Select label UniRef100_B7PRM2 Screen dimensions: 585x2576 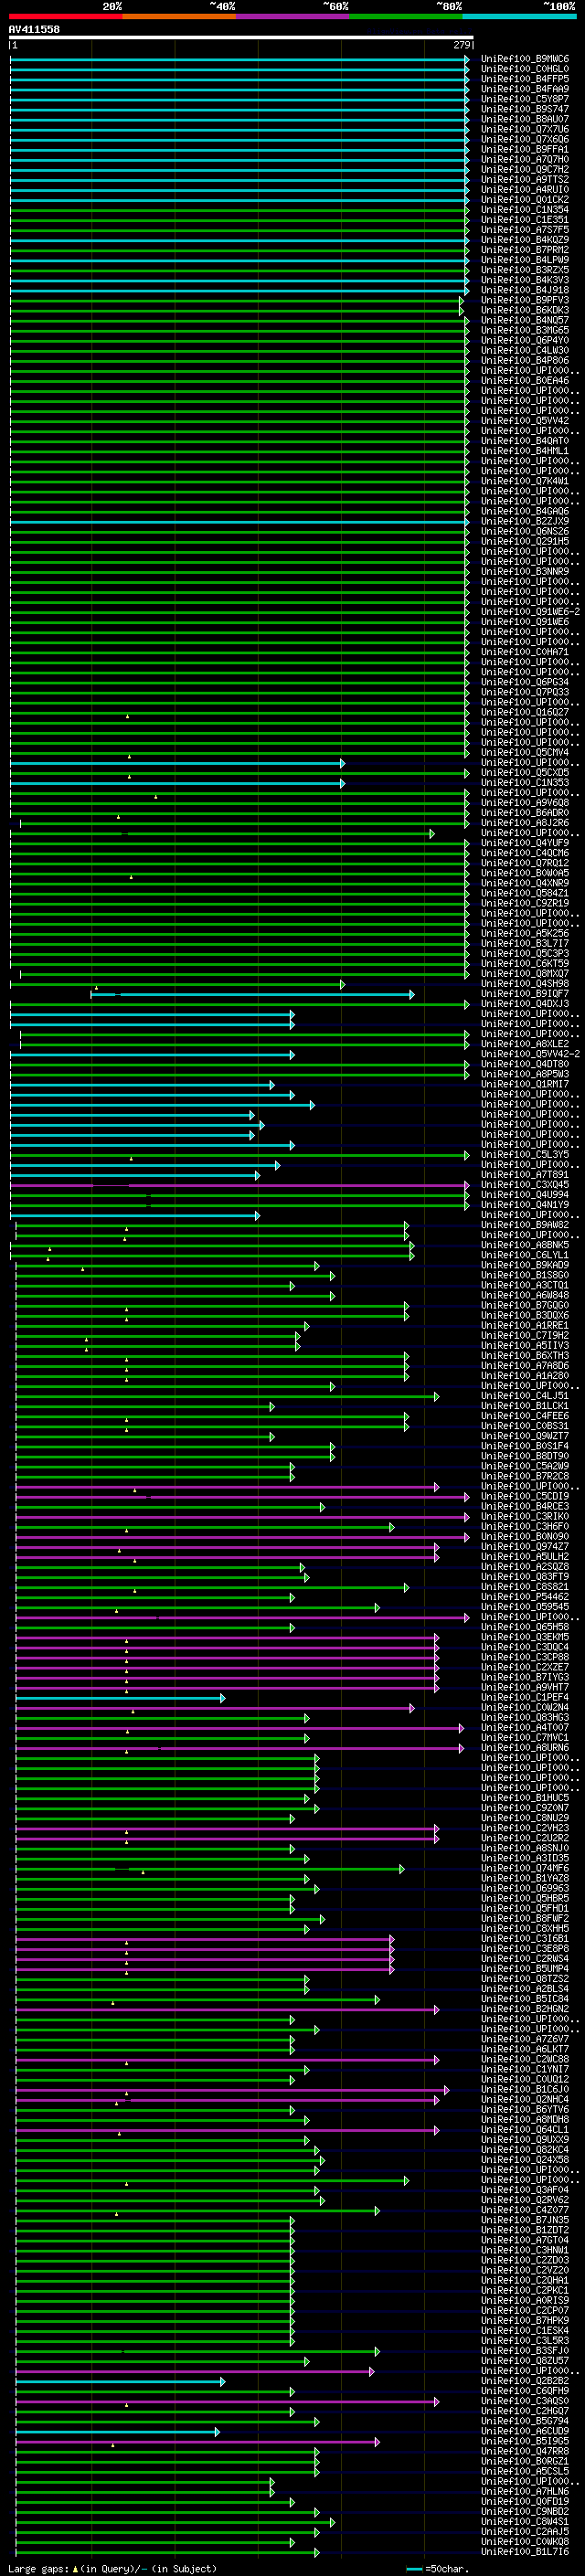[525, 250]
